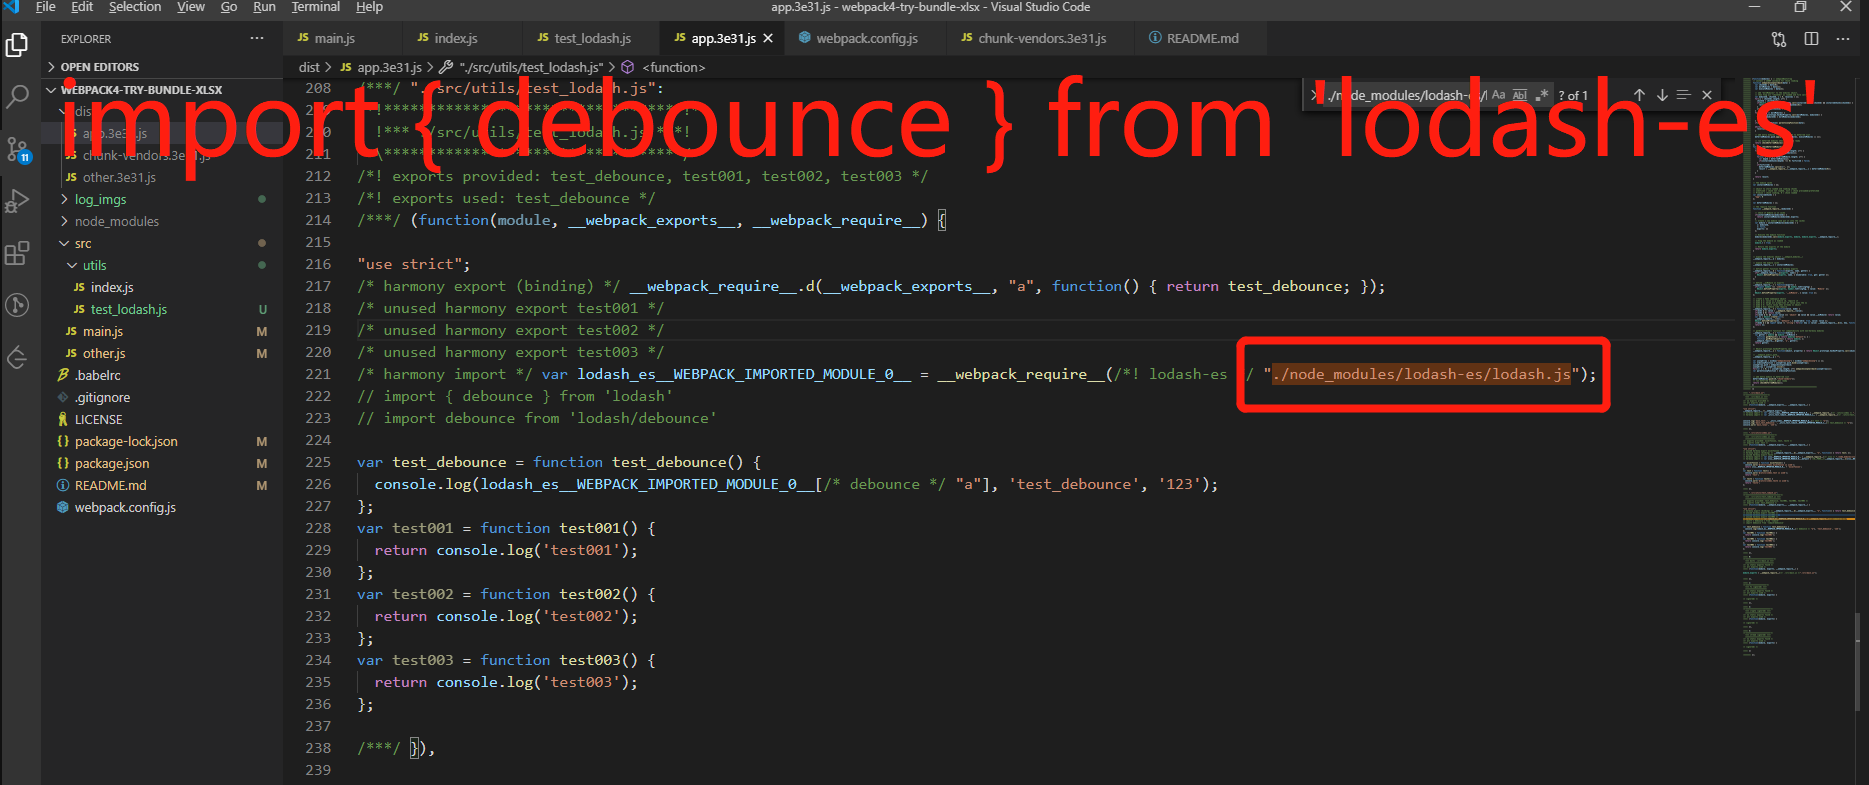Open package-lock.json in the explorer
Screen dimensions: 1869x785
click(x=161, y=441)
